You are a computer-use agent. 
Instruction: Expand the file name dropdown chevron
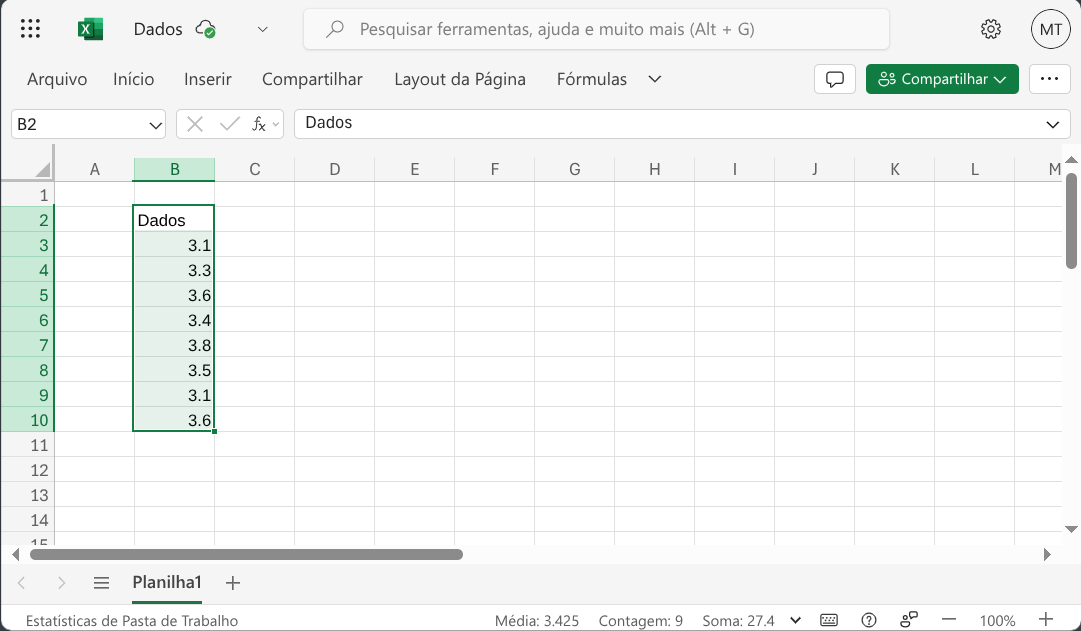click(x=263, y=29)
